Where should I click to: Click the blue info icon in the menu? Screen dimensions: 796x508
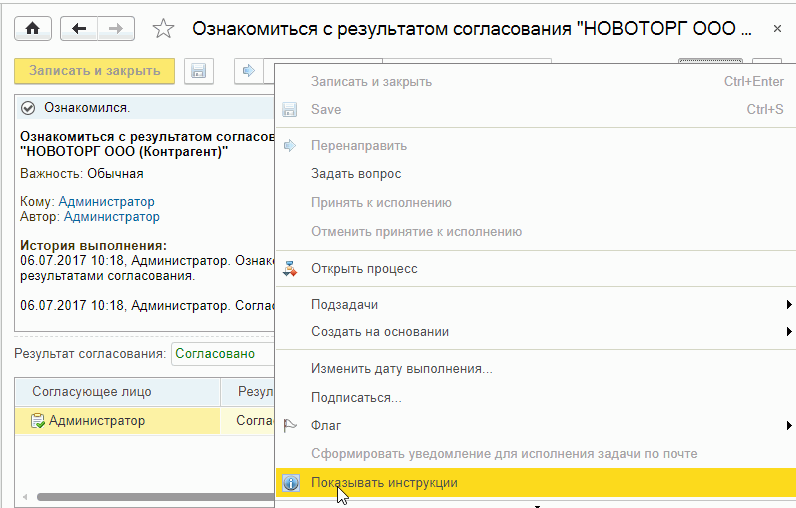tap(291, 483)
